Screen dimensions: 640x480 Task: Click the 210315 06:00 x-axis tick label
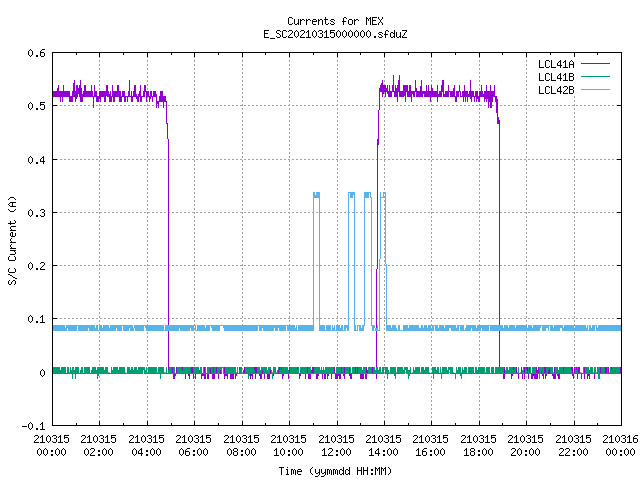coord(193,445)
